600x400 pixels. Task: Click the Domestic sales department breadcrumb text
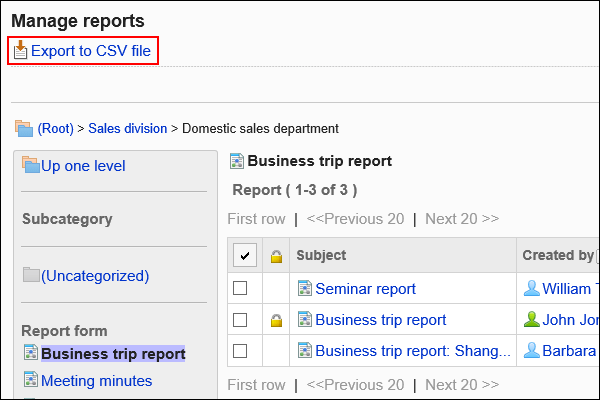point(260,129)
